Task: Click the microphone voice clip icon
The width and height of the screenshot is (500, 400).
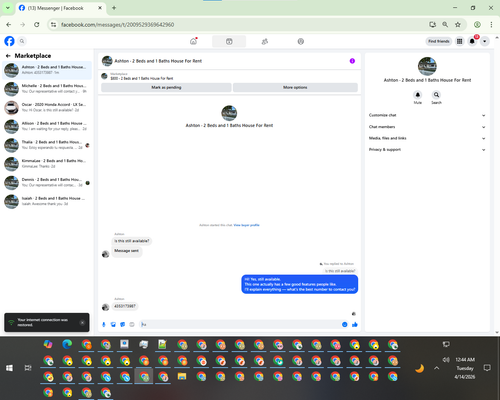Action: (x=104, y=324)
